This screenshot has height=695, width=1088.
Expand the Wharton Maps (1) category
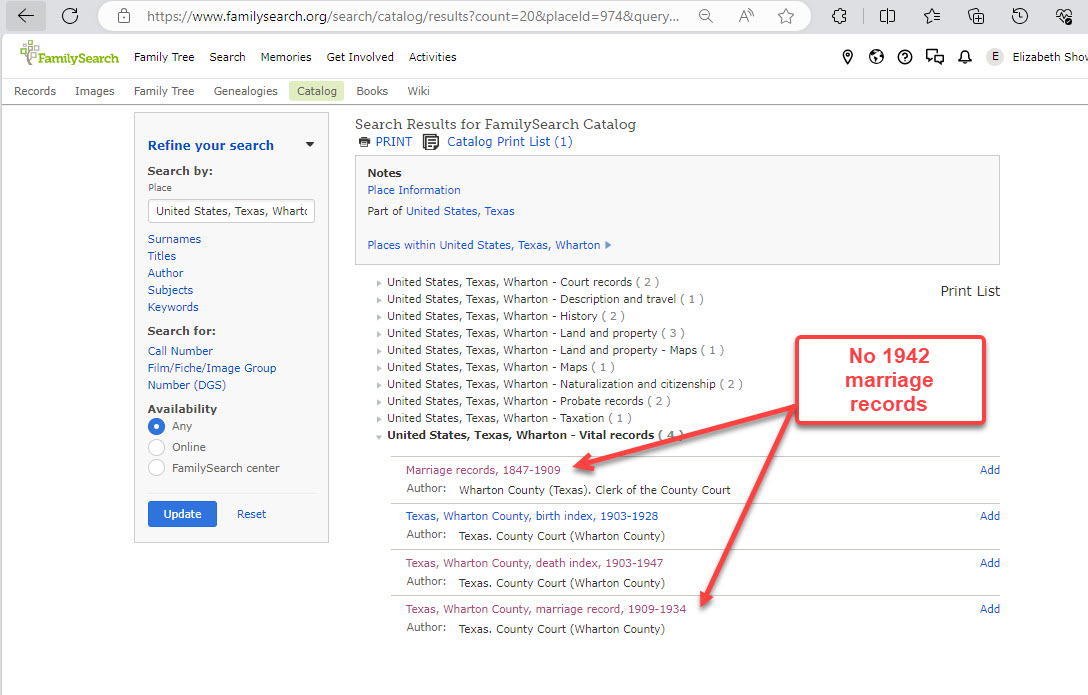[379, 368]
